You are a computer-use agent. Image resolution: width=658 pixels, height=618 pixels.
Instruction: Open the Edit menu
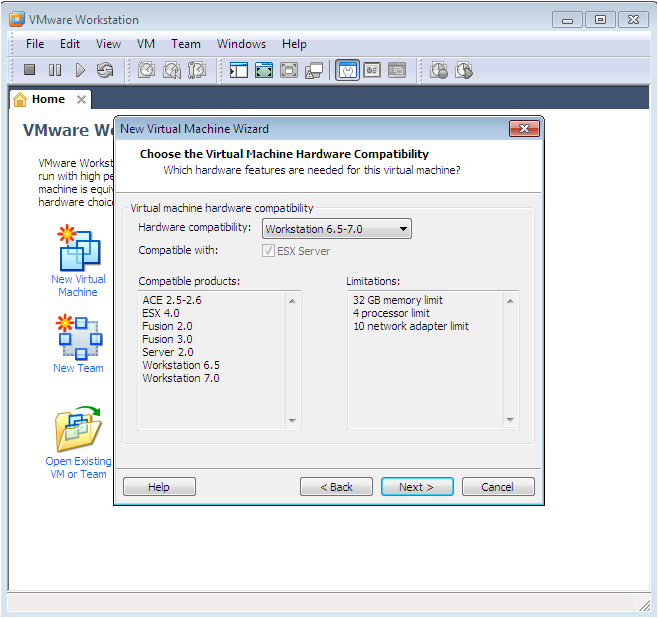[70, 44]
